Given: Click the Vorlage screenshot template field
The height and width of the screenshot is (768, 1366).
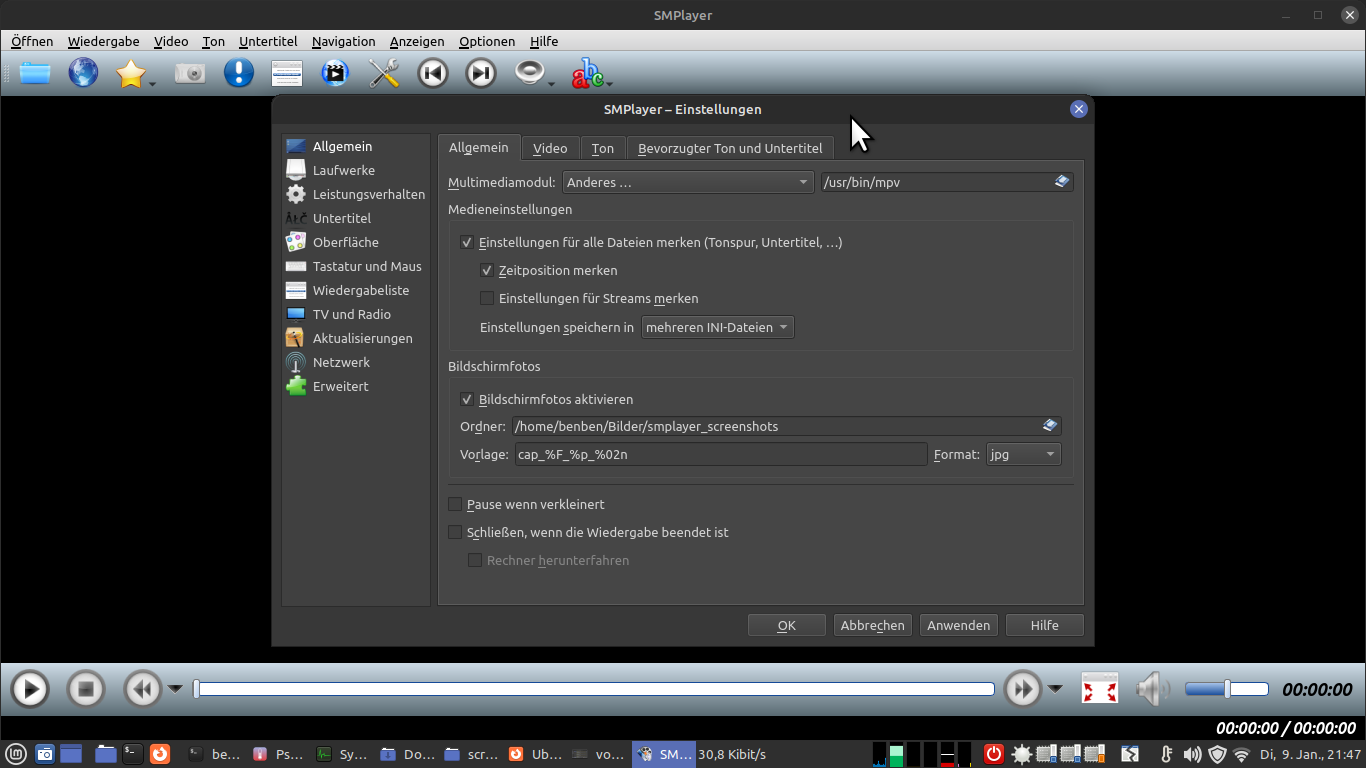Looking at the screenshot, I should coord(721,454).
